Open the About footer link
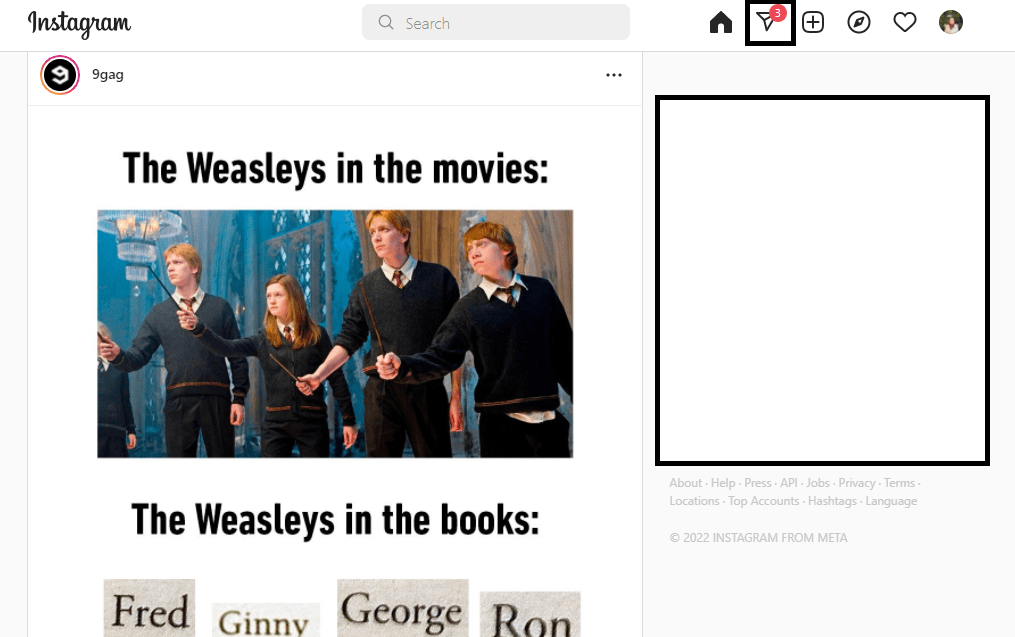1015x637 pixels. coord(686,483)
